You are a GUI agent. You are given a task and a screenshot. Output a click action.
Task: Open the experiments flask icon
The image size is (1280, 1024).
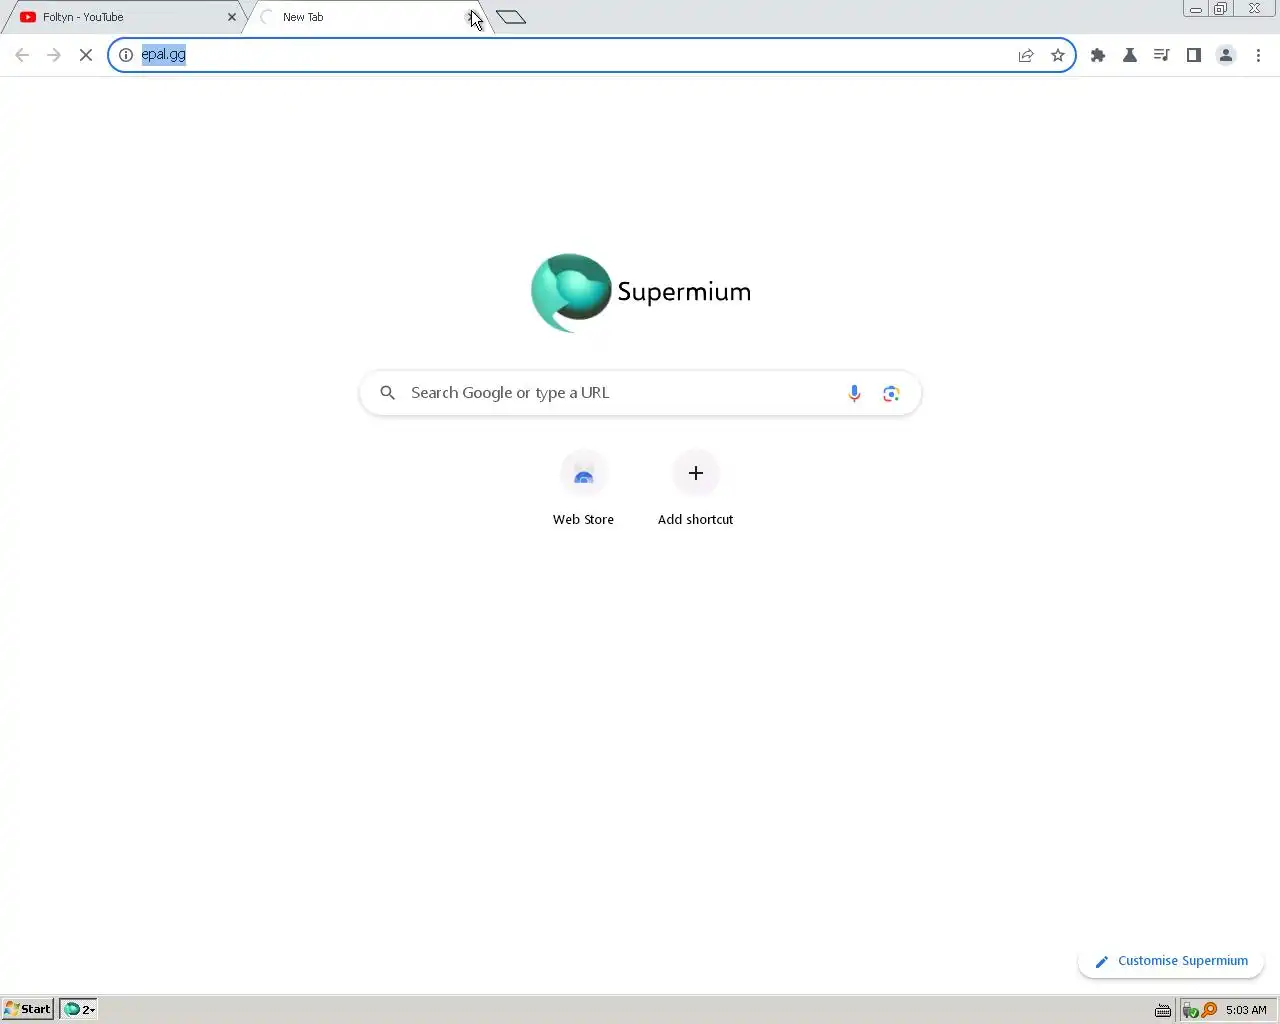pyautogui.click(x=1130, y=55)
